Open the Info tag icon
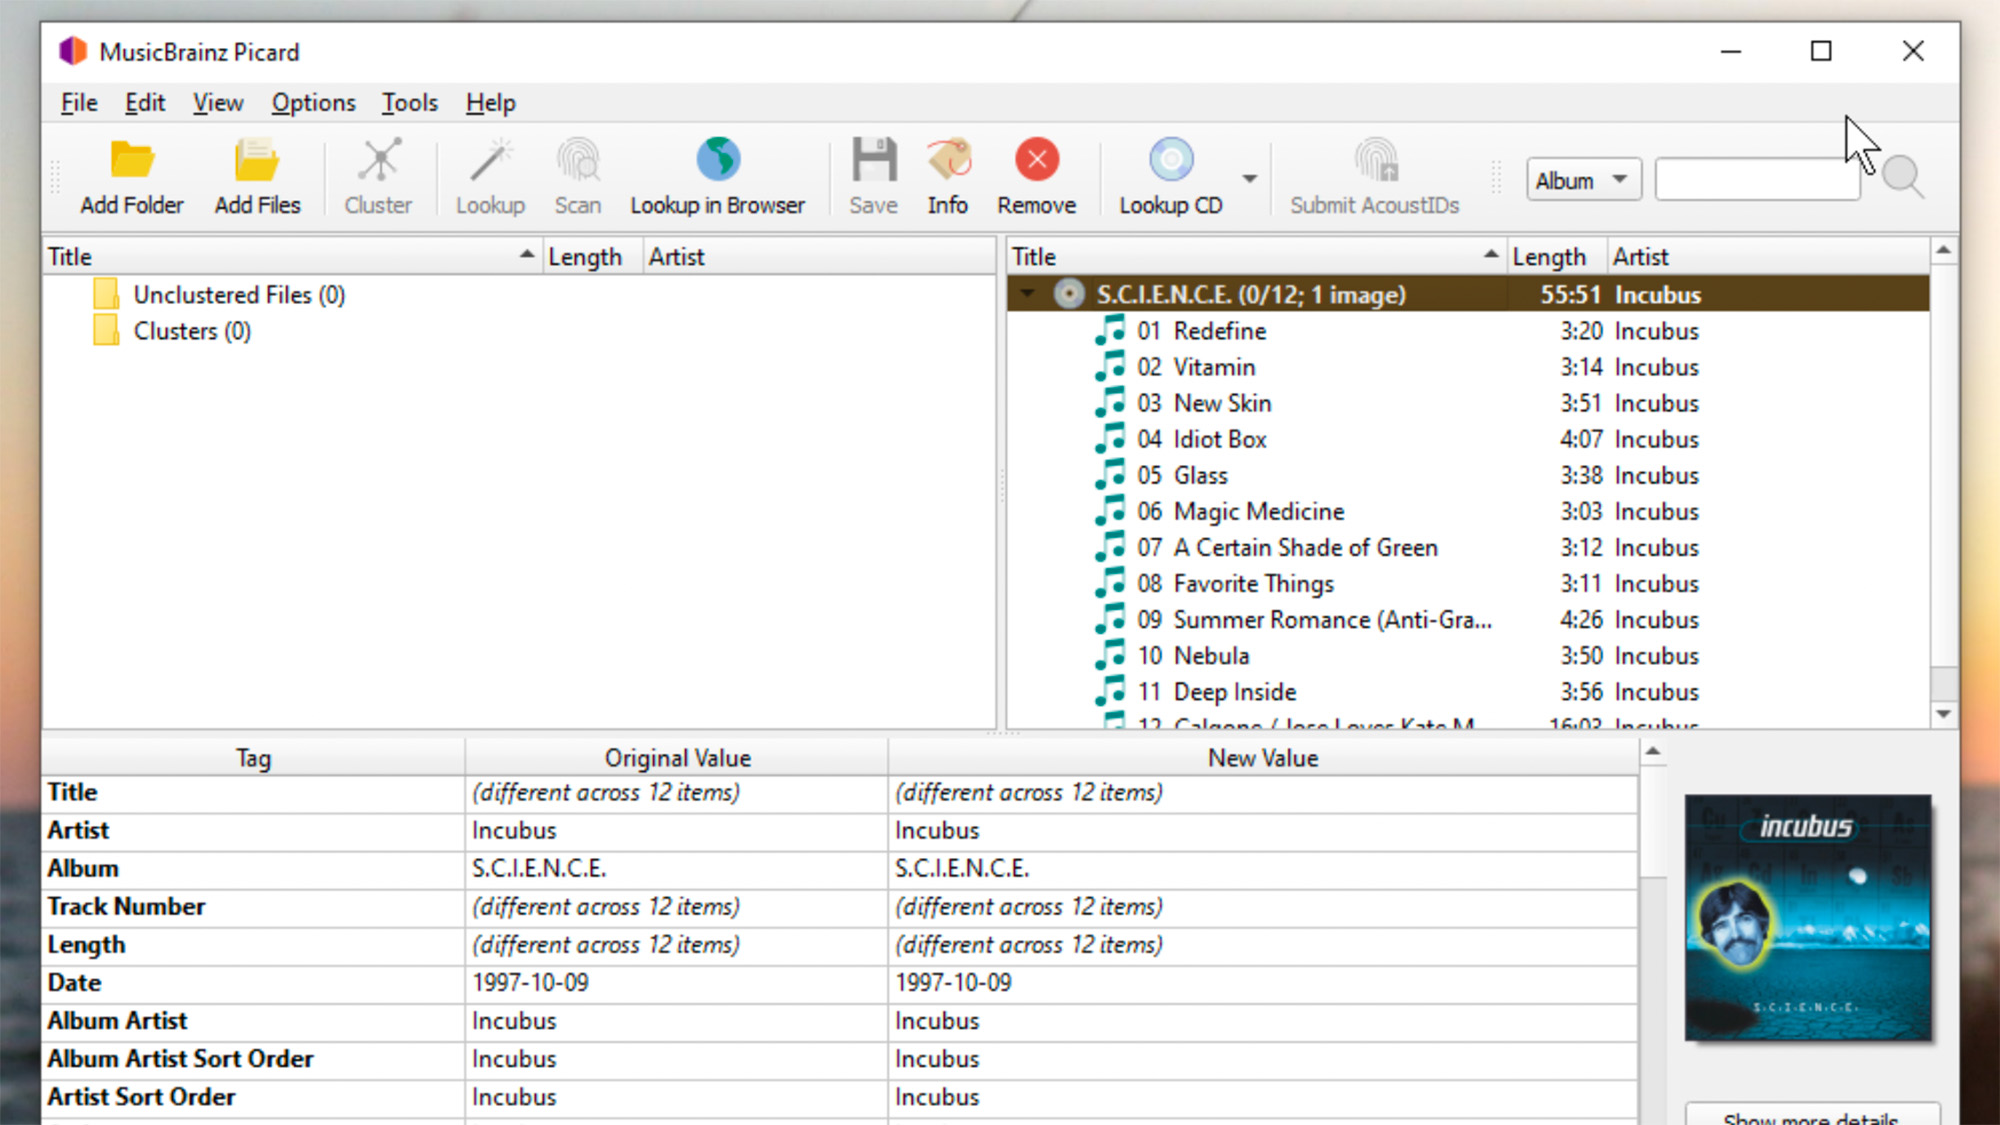 click(x=947, y=160)
